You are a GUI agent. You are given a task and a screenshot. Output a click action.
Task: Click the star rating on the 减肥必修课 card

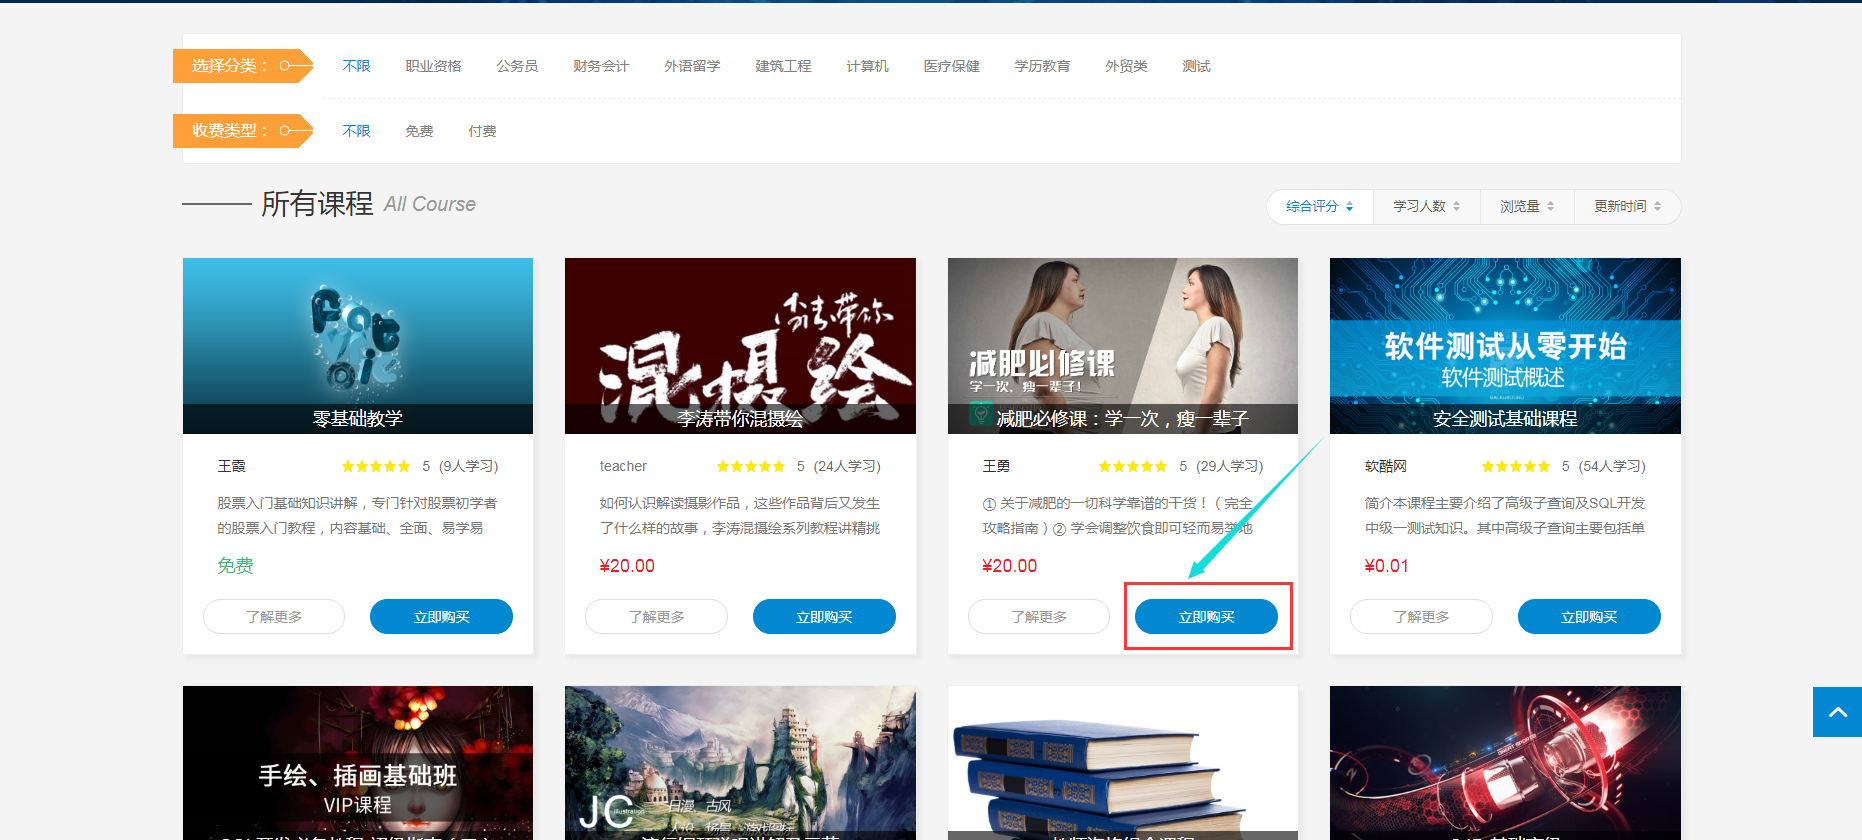pos(1133,466)
